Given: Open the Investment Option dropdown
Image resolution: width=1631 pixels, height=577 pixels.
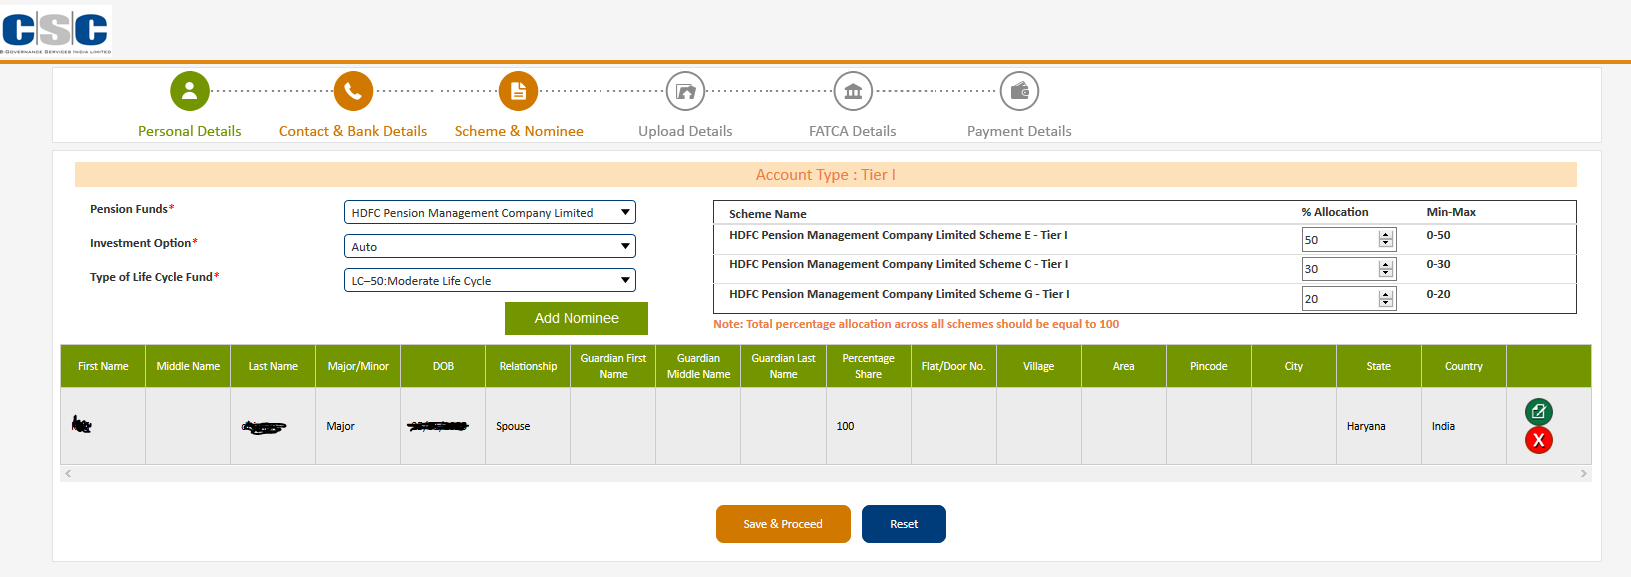Looking at the screenshot, I should point(490,246).
